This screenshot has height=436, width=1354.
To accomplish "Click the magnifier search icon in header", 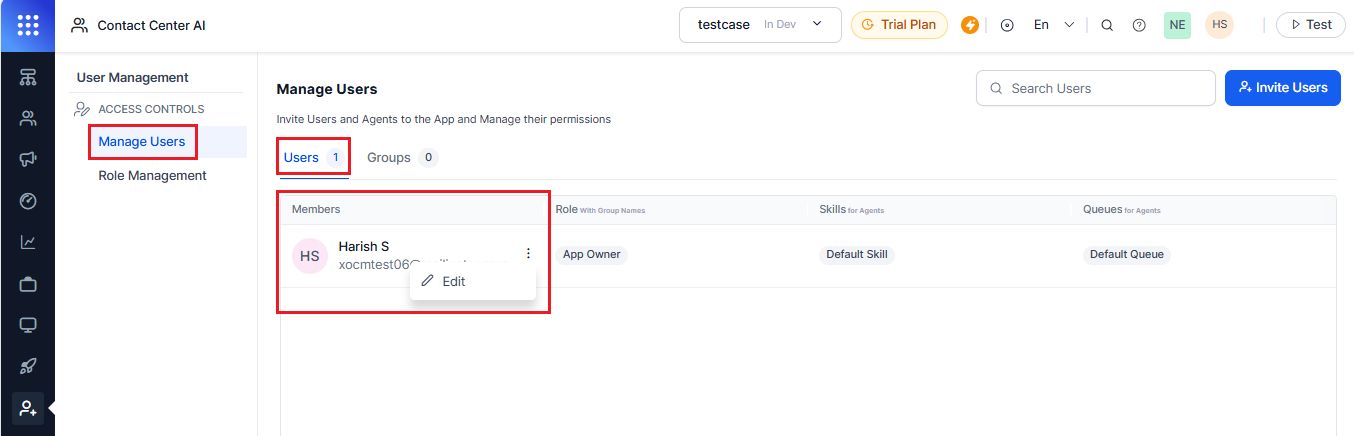I will [1107, 25].
